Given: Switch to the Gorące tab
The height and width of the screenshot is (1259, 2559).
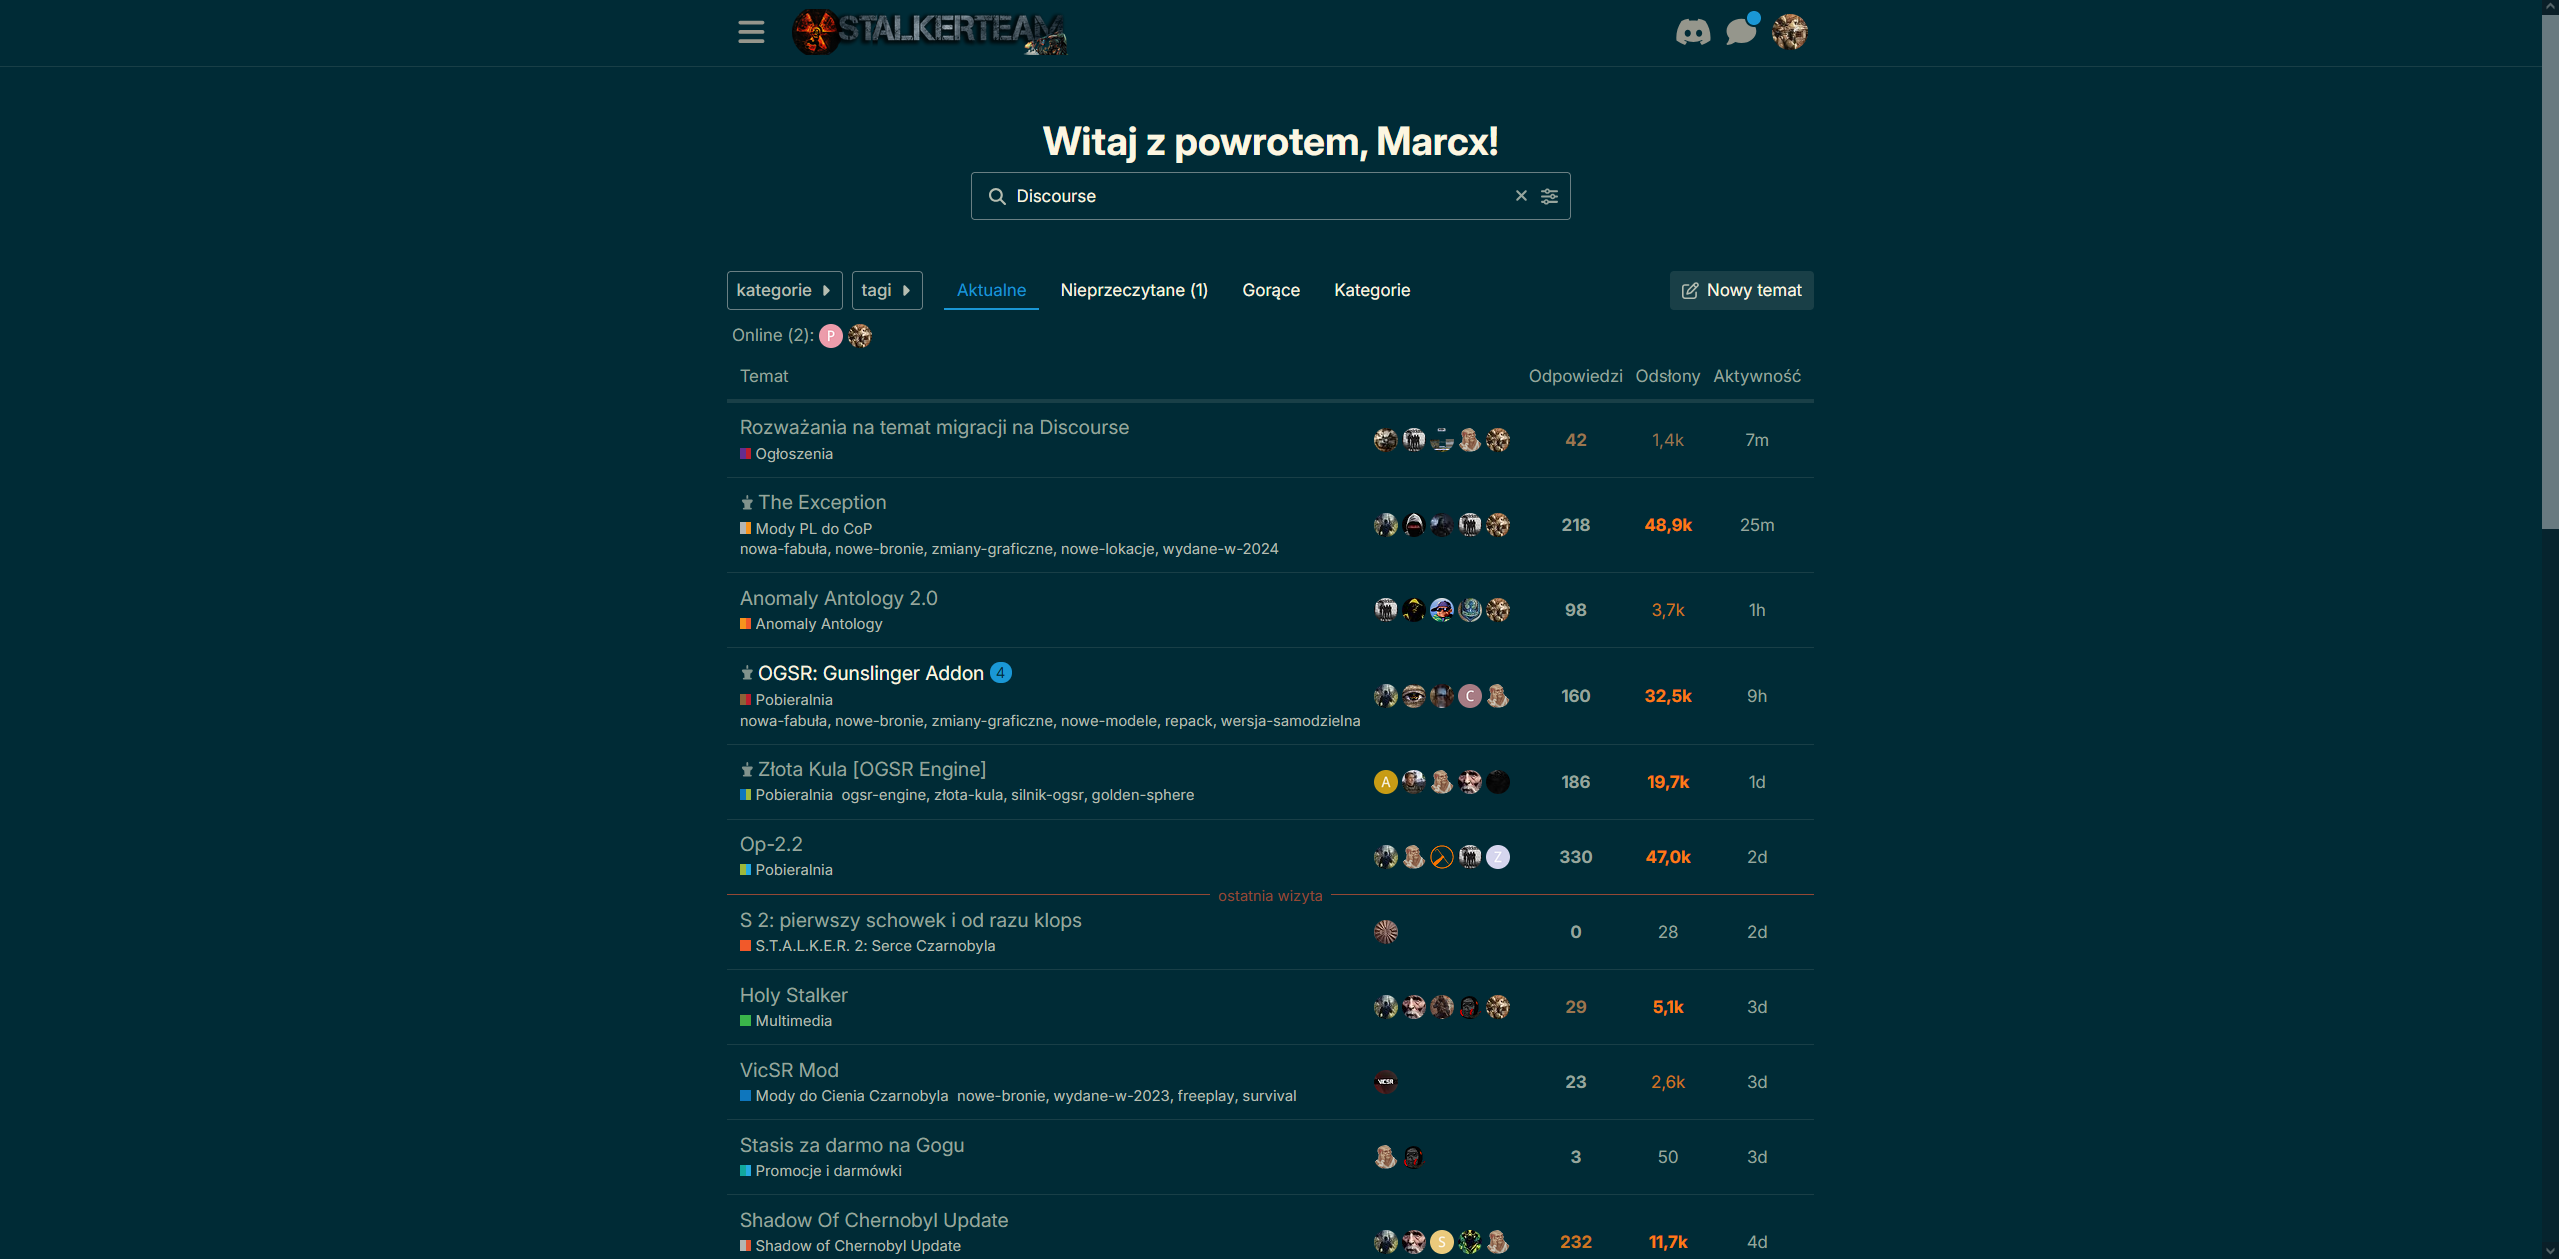Looking at the screenshot, I should [x=1271, y=290].
